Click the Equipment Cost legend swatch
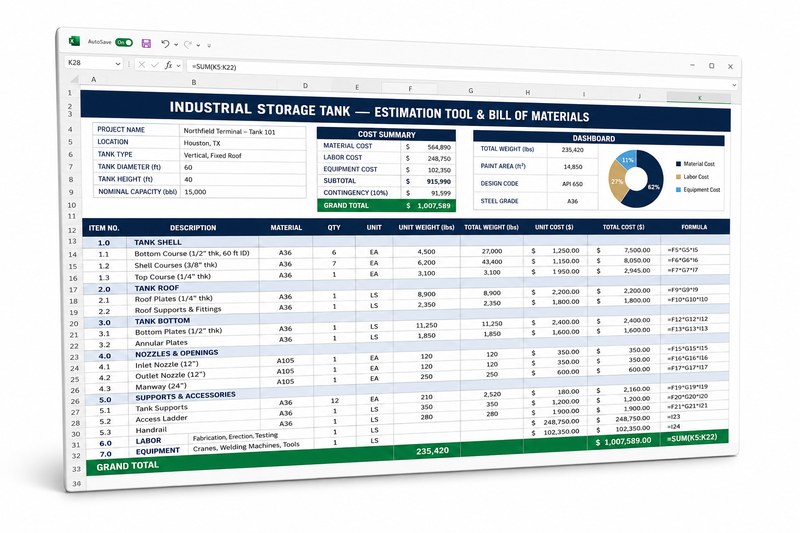The image size is (800, 533). [x=678, y=190]
